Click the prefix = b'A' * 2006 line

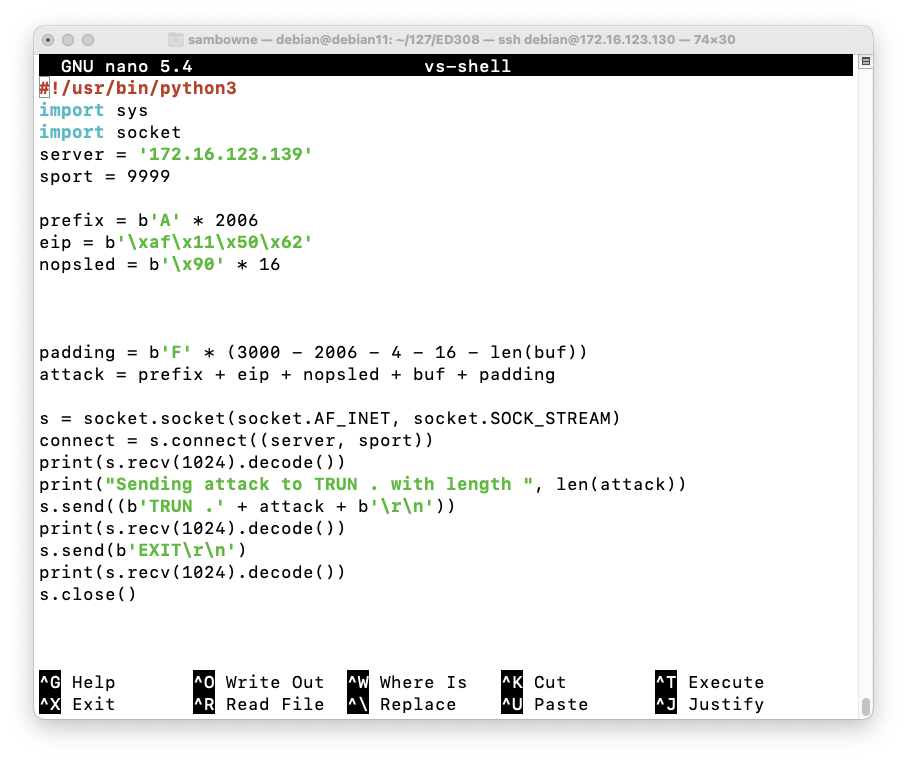[x=149, y=220]
